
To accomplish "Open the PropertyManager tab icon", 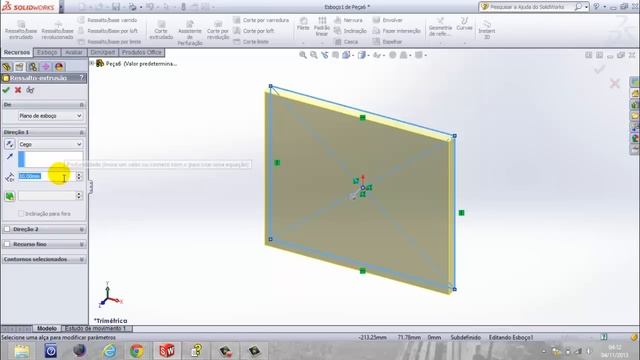I will 19,67.
